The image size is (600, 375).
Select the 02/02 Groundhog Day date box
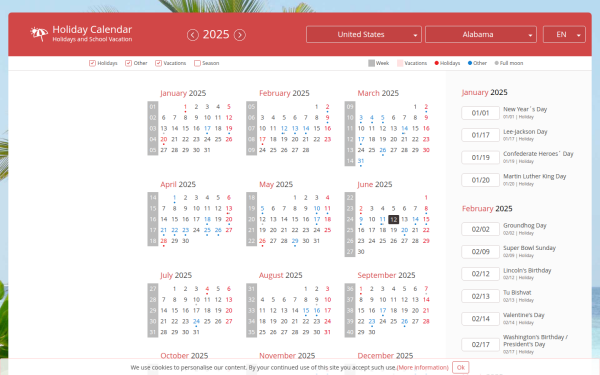tap(480, 229)
